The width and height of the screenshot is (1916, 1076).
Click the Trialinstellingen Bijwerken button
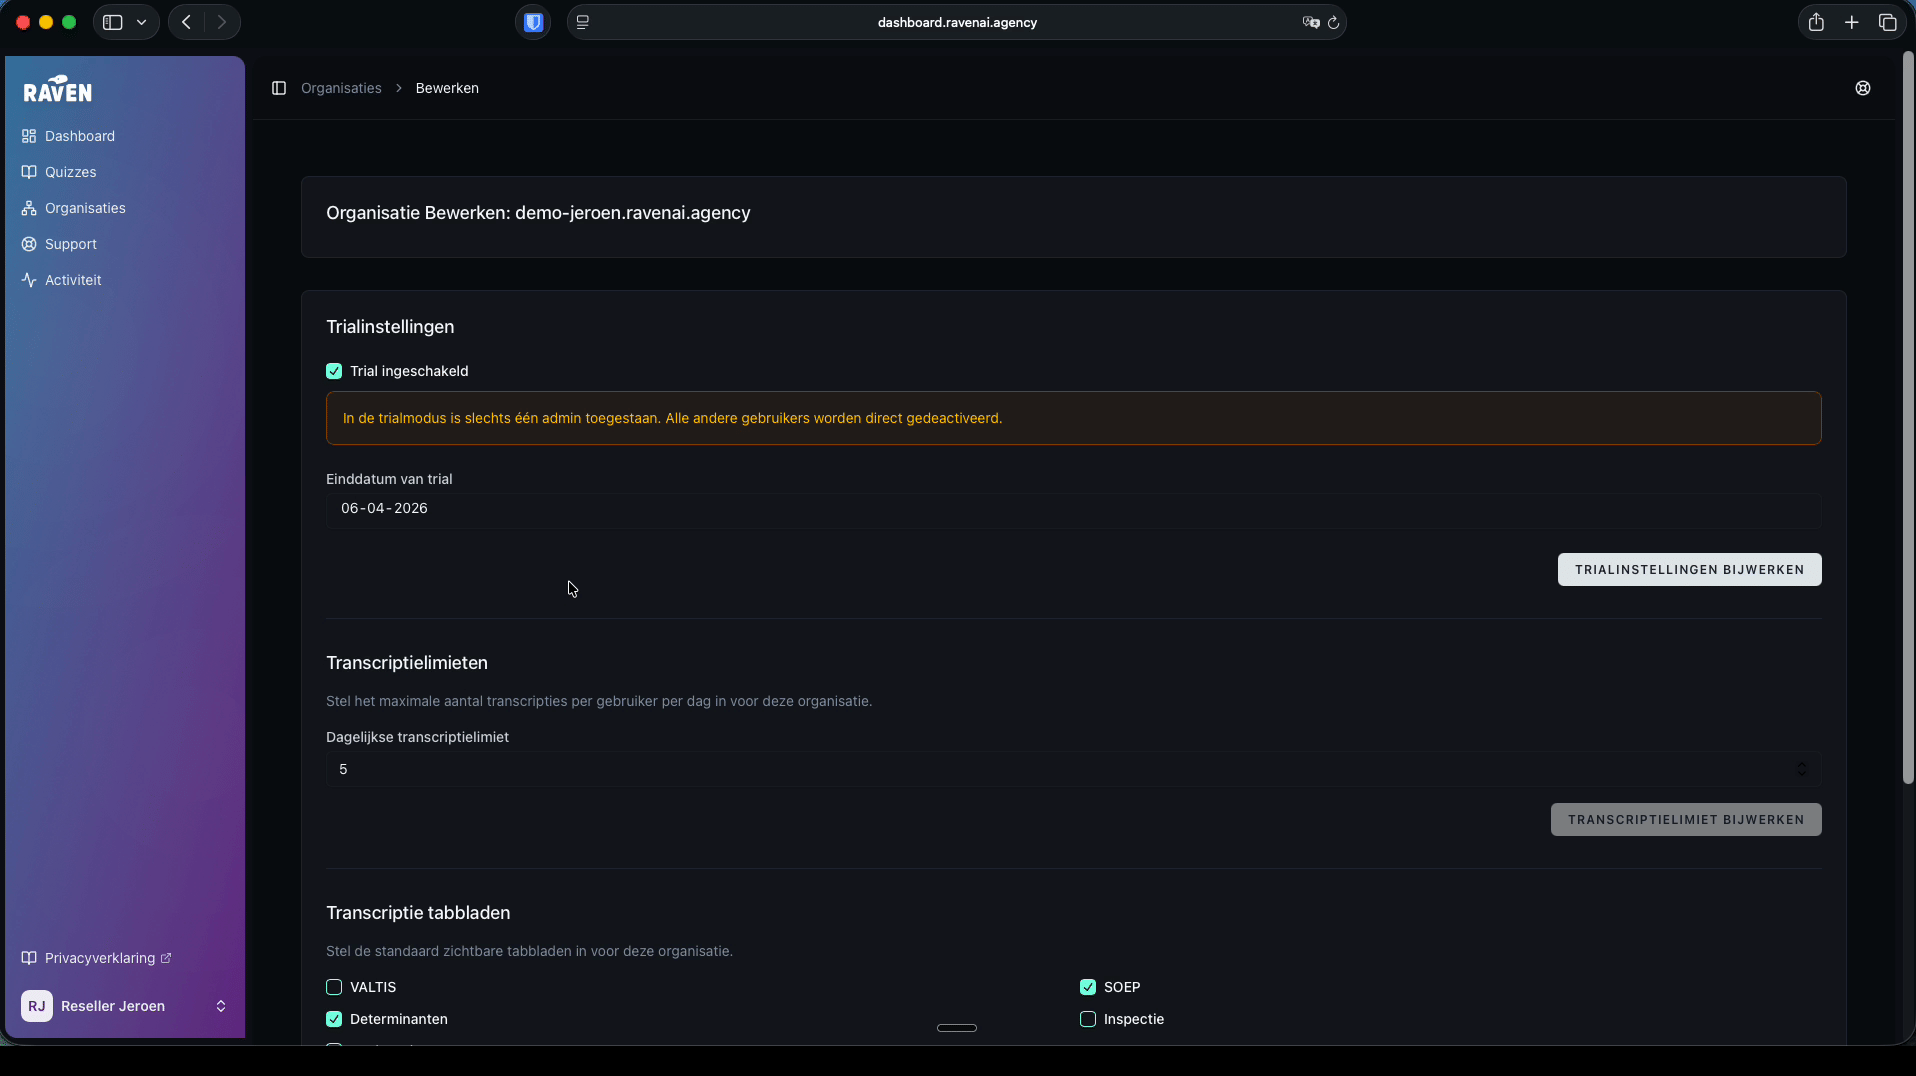tap(1689, 570)
